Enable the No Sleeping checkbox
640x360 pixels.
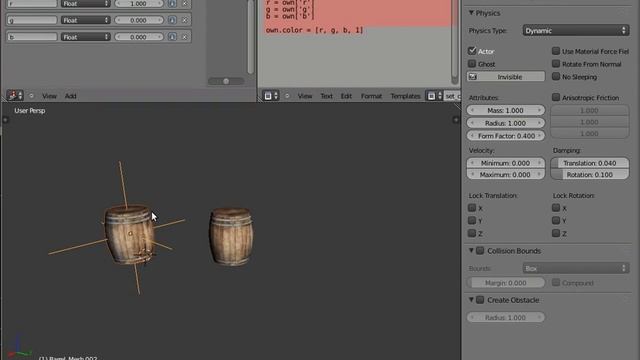[556, 76]
